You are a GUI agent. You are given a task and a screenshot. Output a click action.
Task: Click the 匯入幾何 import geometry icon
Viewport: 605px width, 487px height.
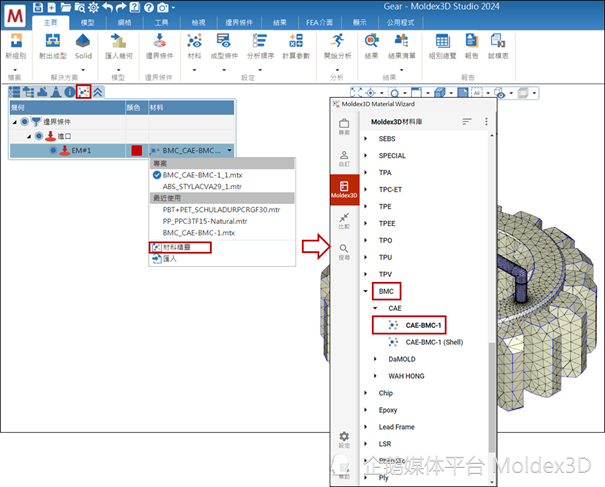coord(118,41)
